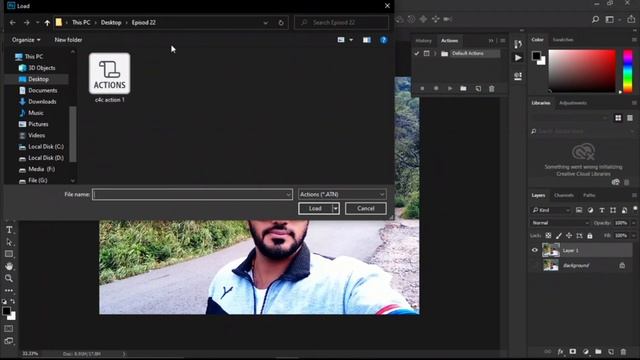640x360 pixels.
Task: Switch to the Adjustments tab
Action: [573, 103]
